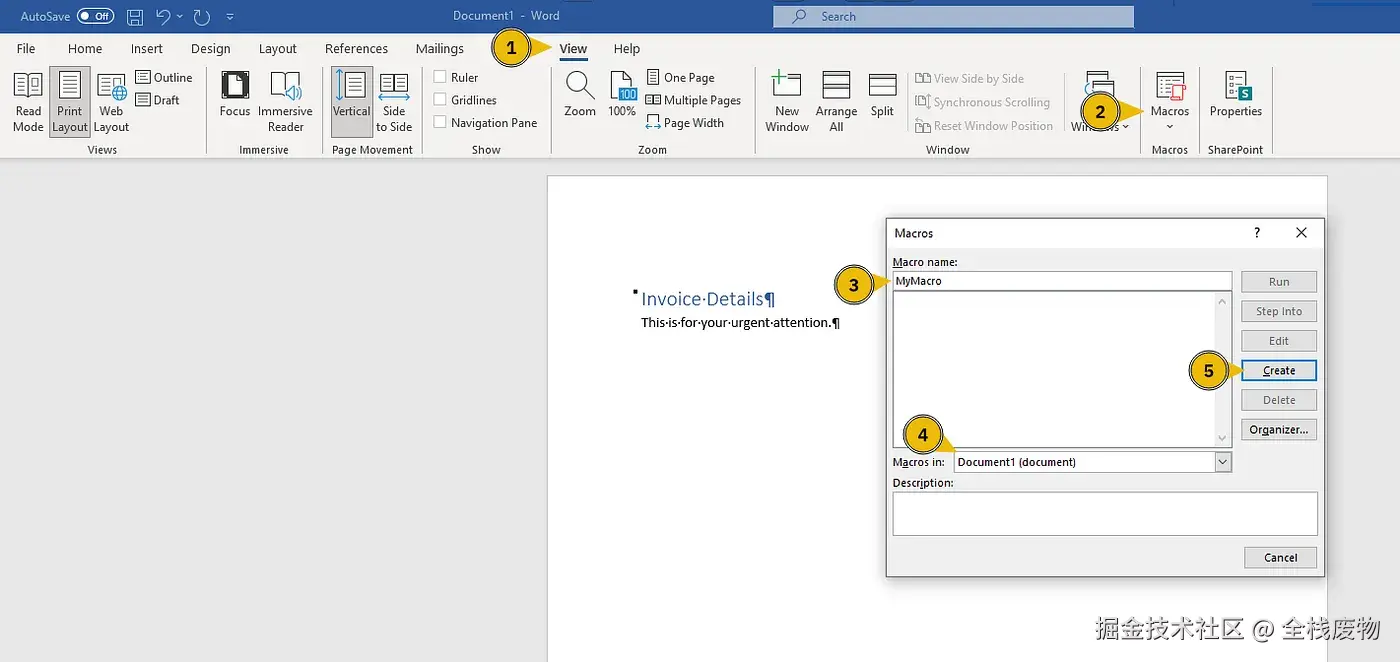Click the Invoice Details heading
The height and width of the screenshot is (662, 1400).
[708, 299]
